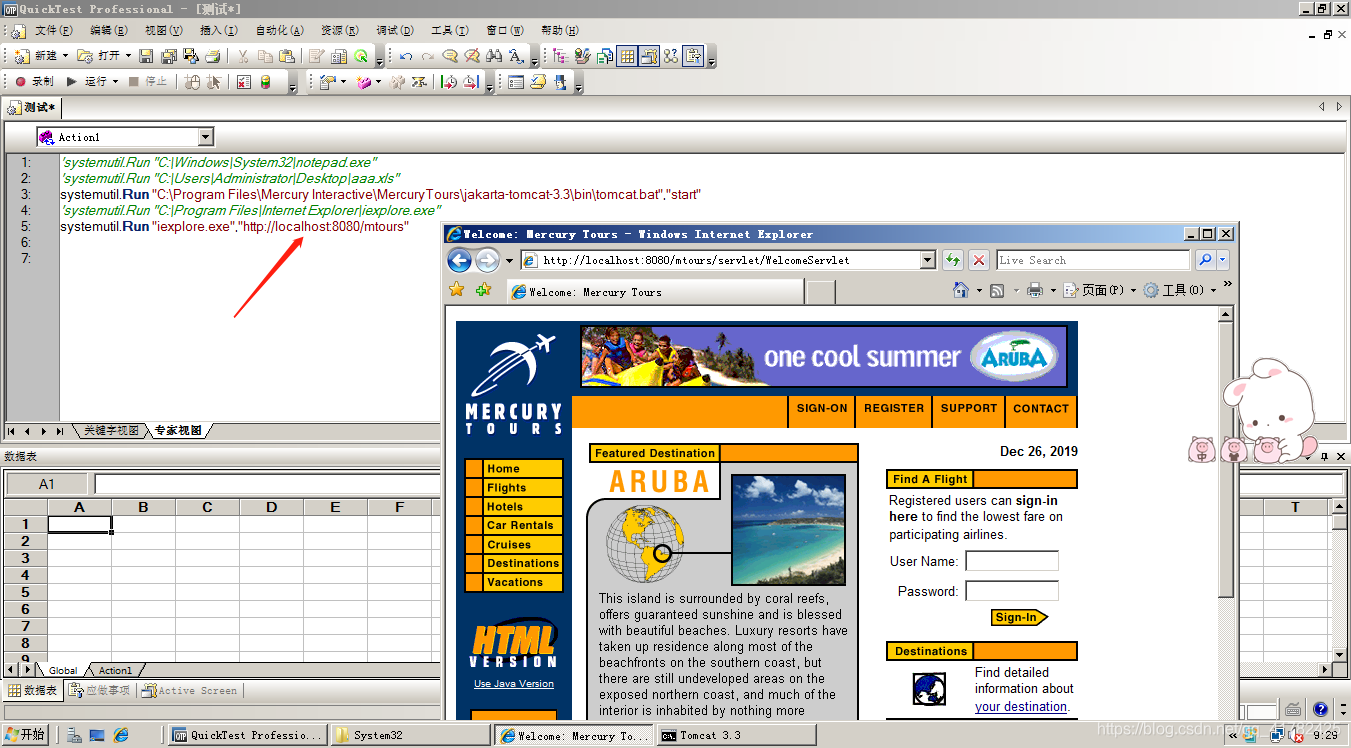Screen dimensions: 1351x748
Task: Expand the 运行 dropdown arrow
Action: [115, 82]
